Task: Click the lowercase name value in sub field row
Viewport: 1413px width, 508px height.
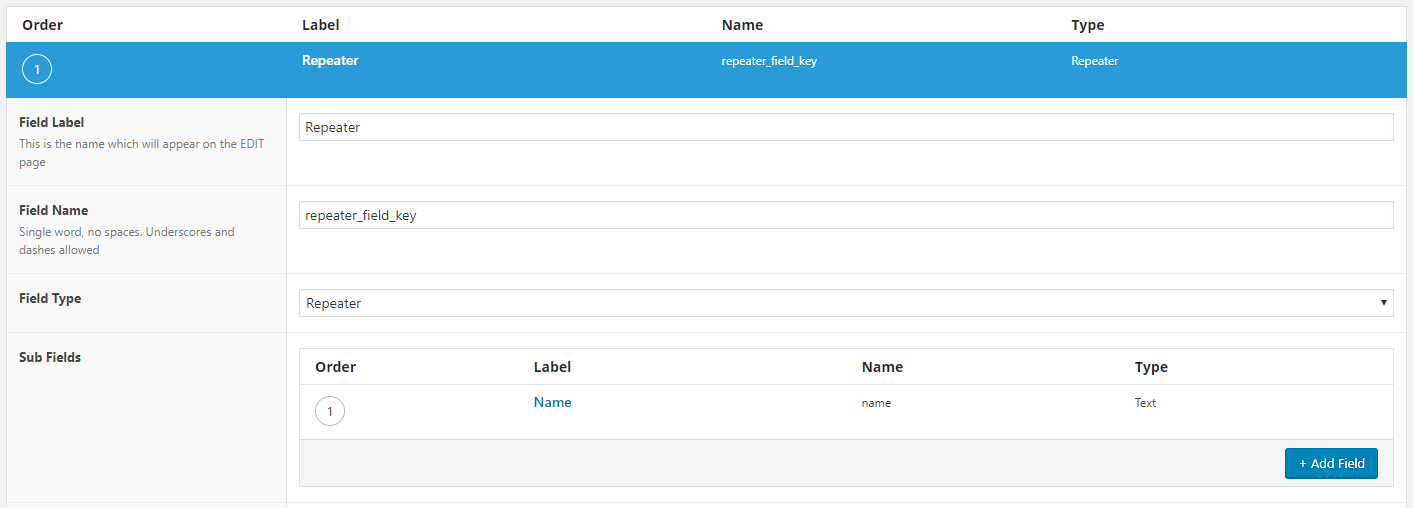Action: tap(876, 403)
